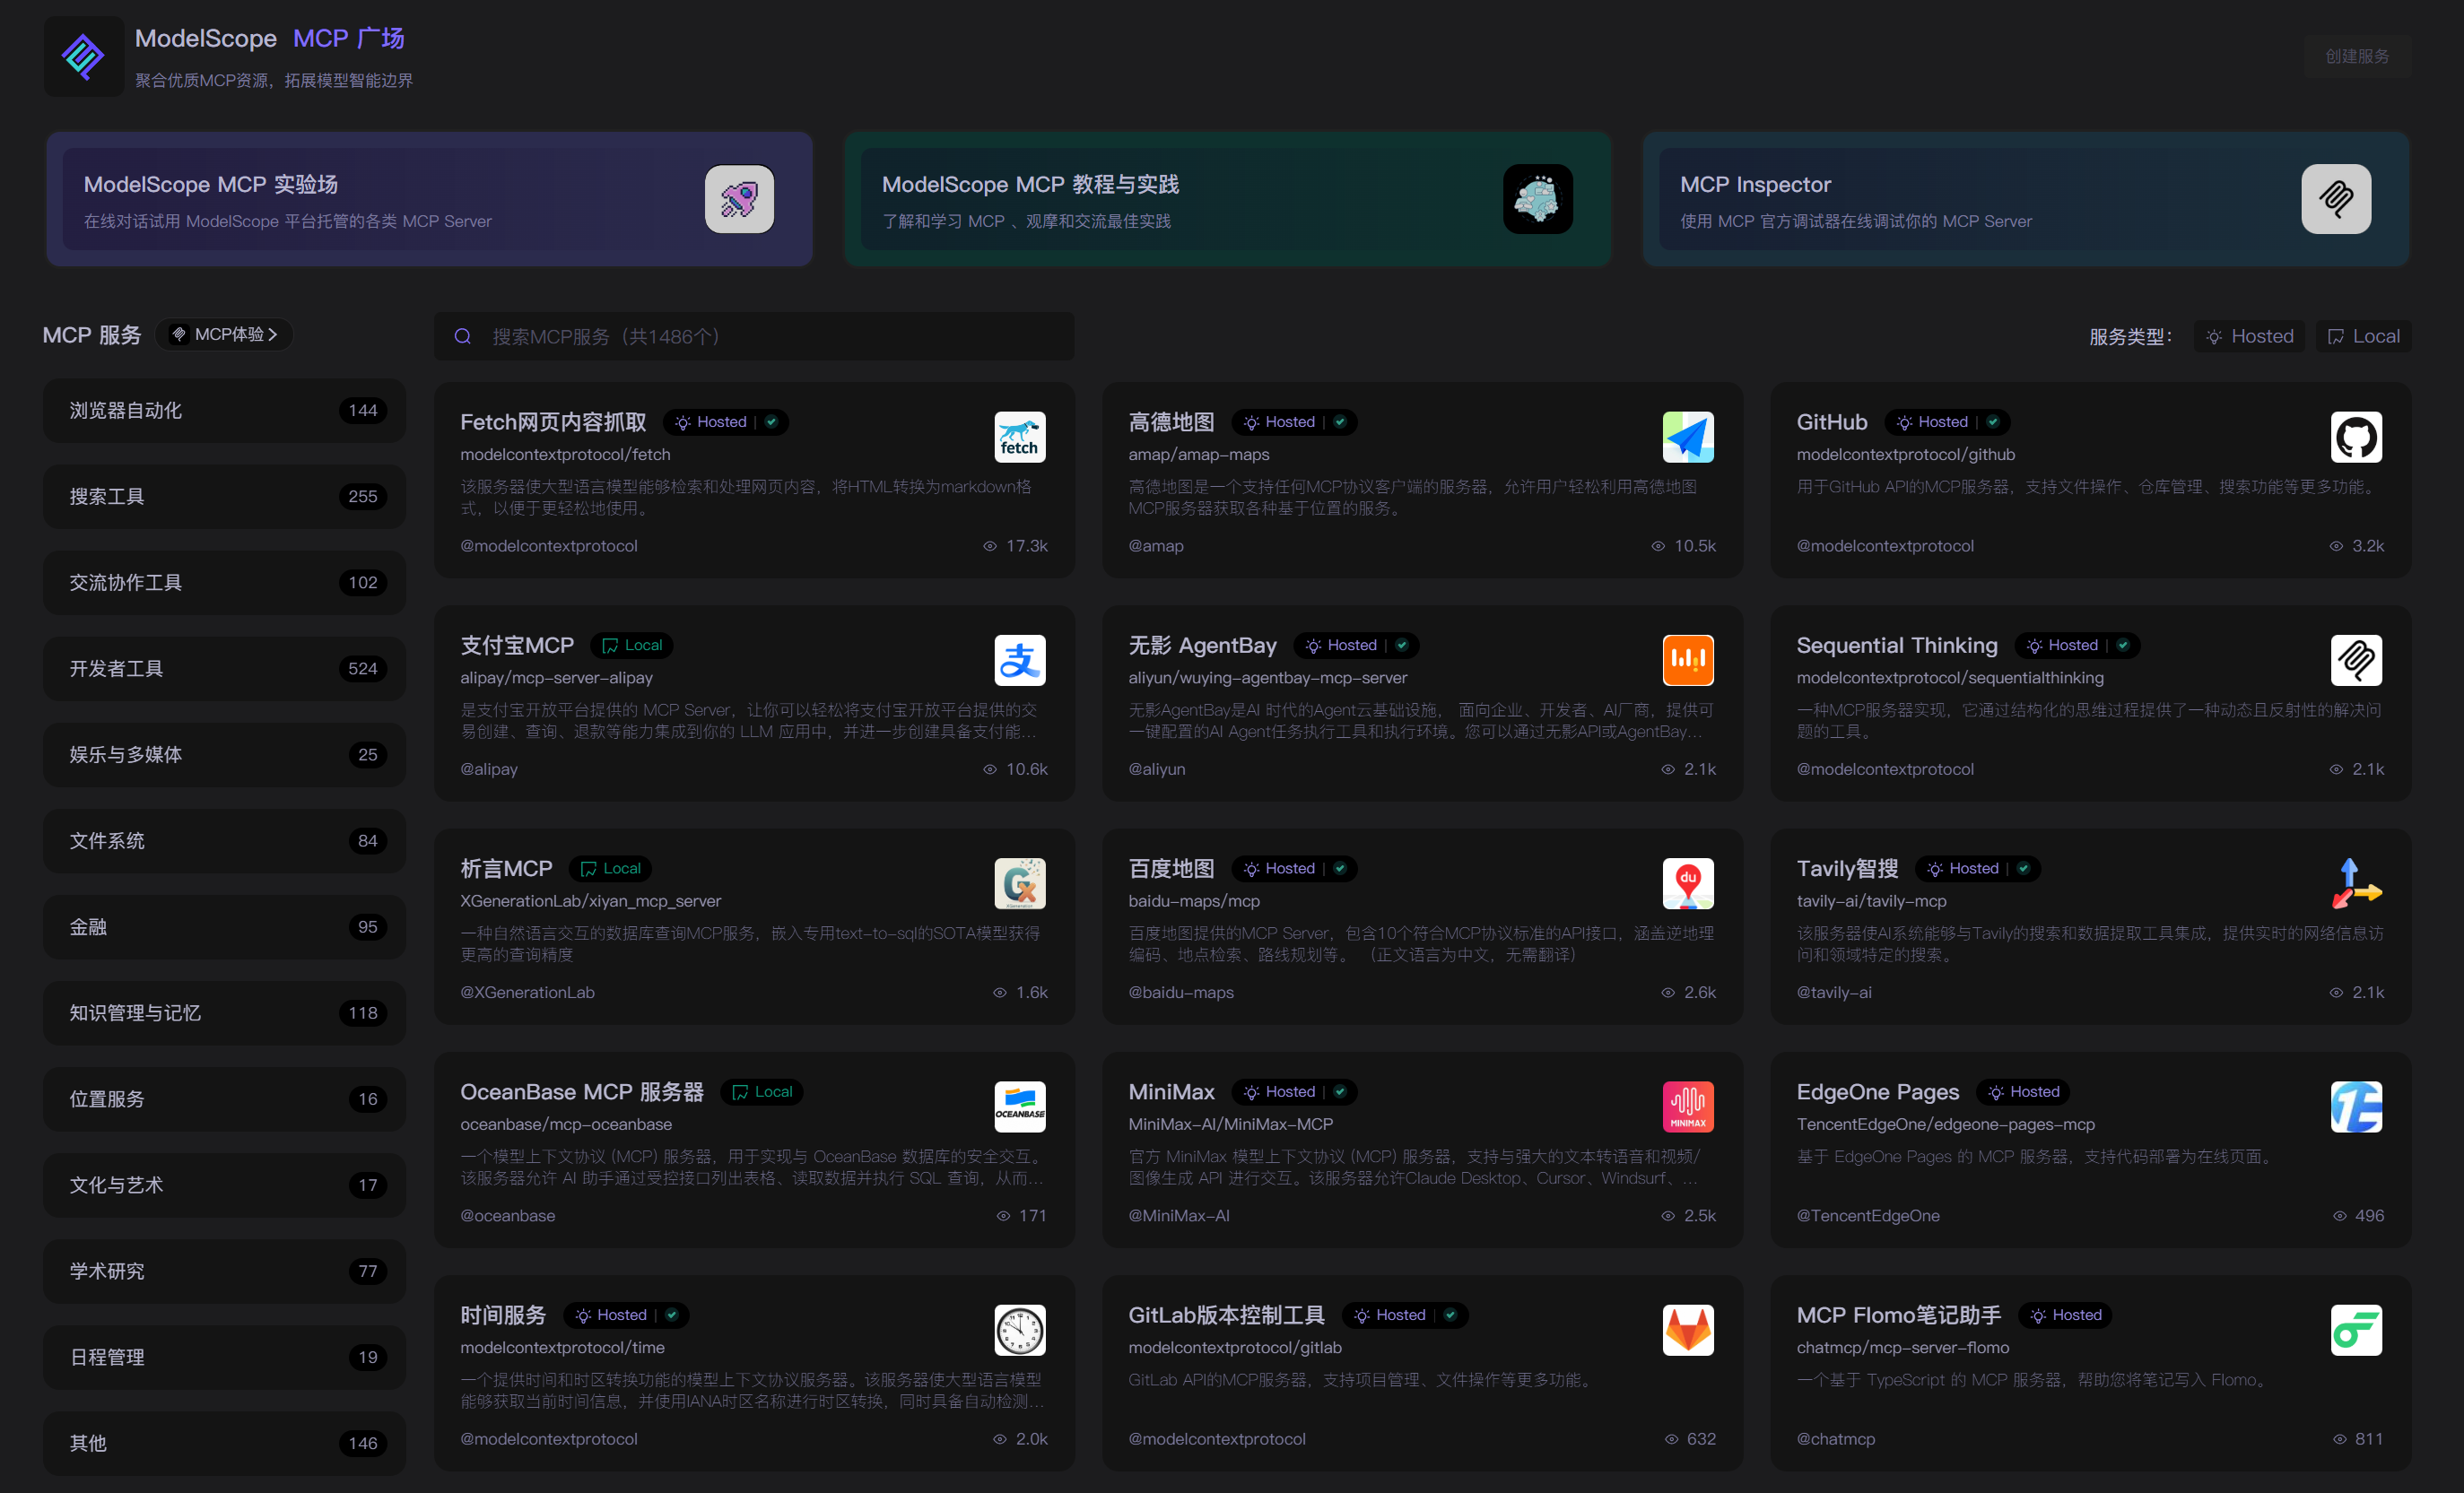Select the 文件系统 category
The image size is (2464, 1493).
point(224,841)
